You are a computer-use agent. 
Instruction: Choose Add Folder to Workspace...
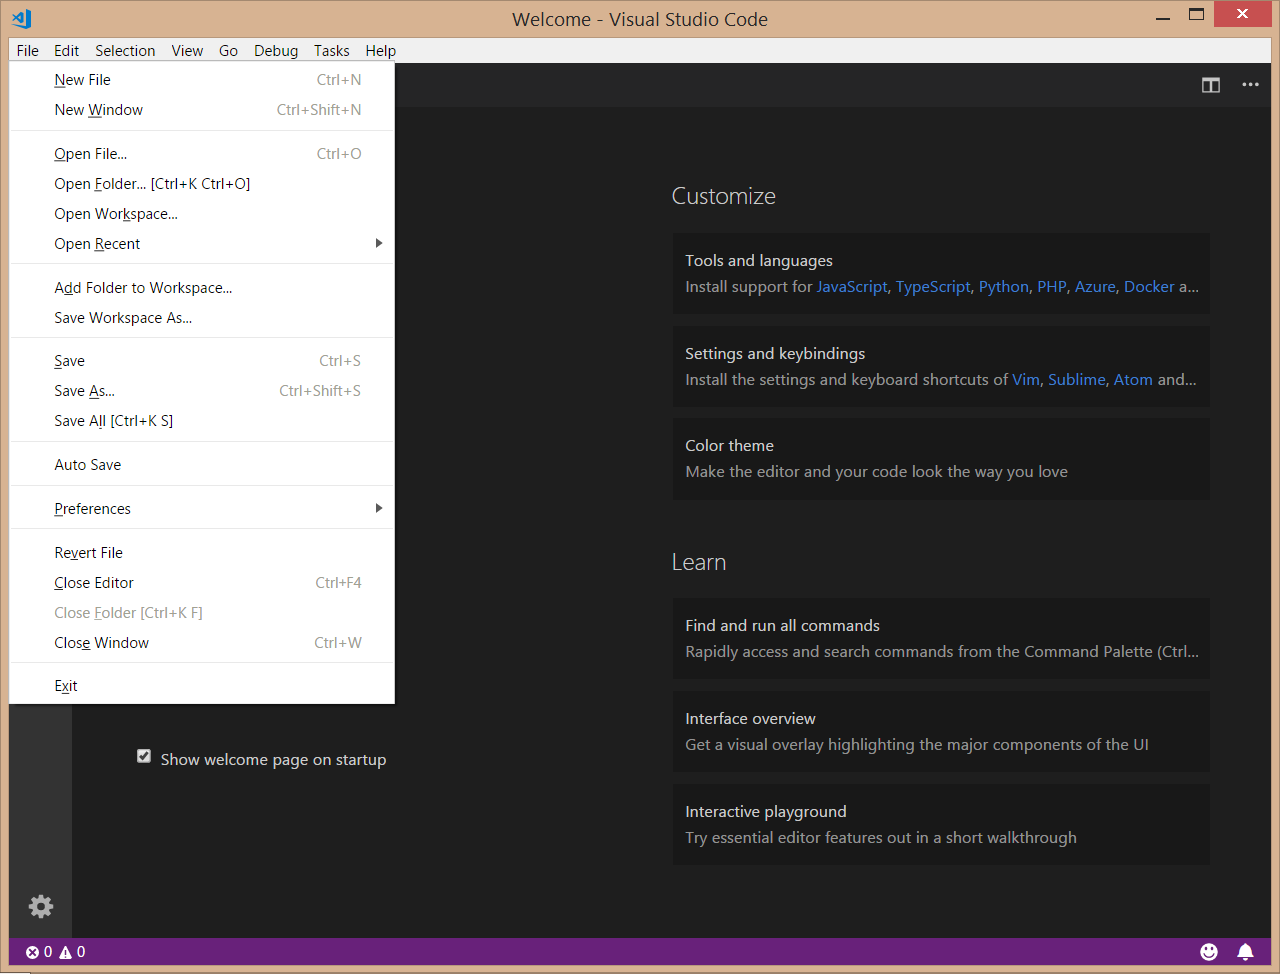202,288
